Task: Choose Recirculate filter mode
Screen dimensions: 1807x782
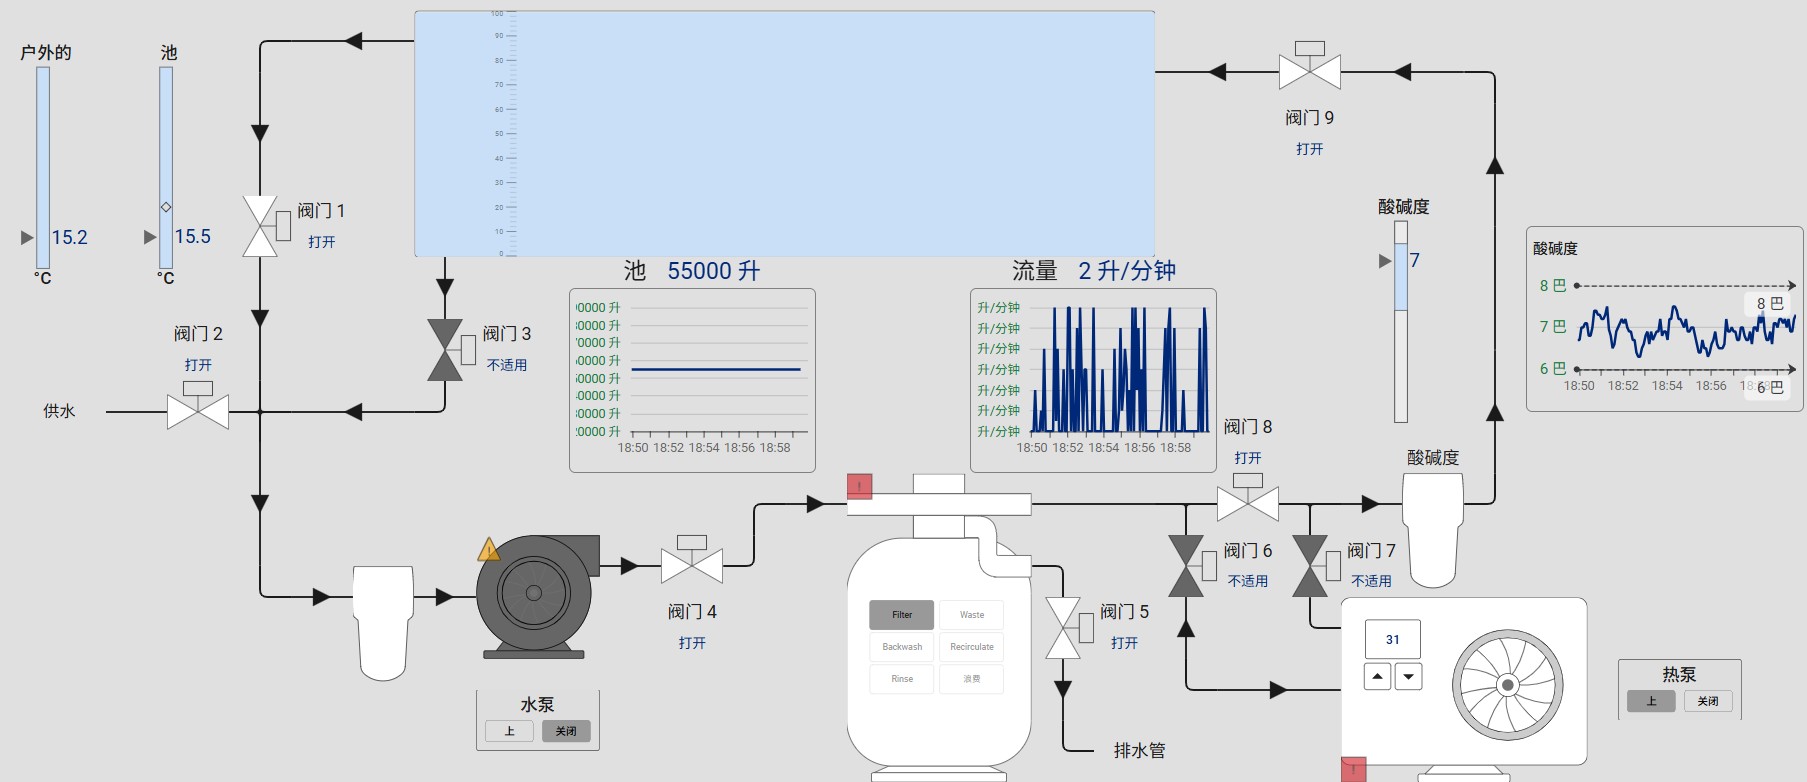Action: click(971, 647)
